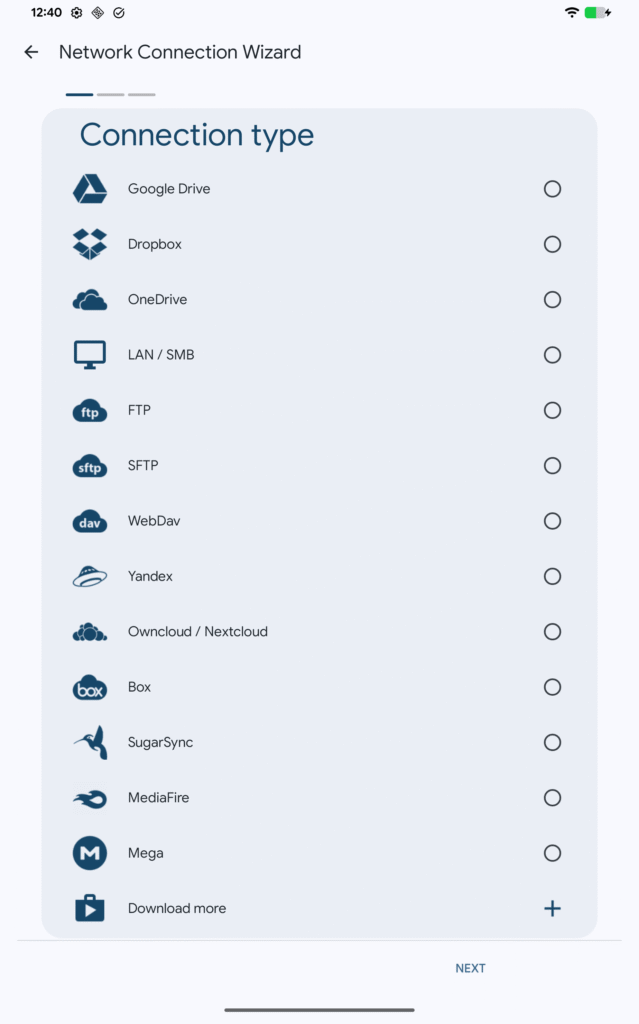Tap the SugarSync hummingbird icon
The height and width of the screenshot is (1024, 639).
[x=90, y=742]
